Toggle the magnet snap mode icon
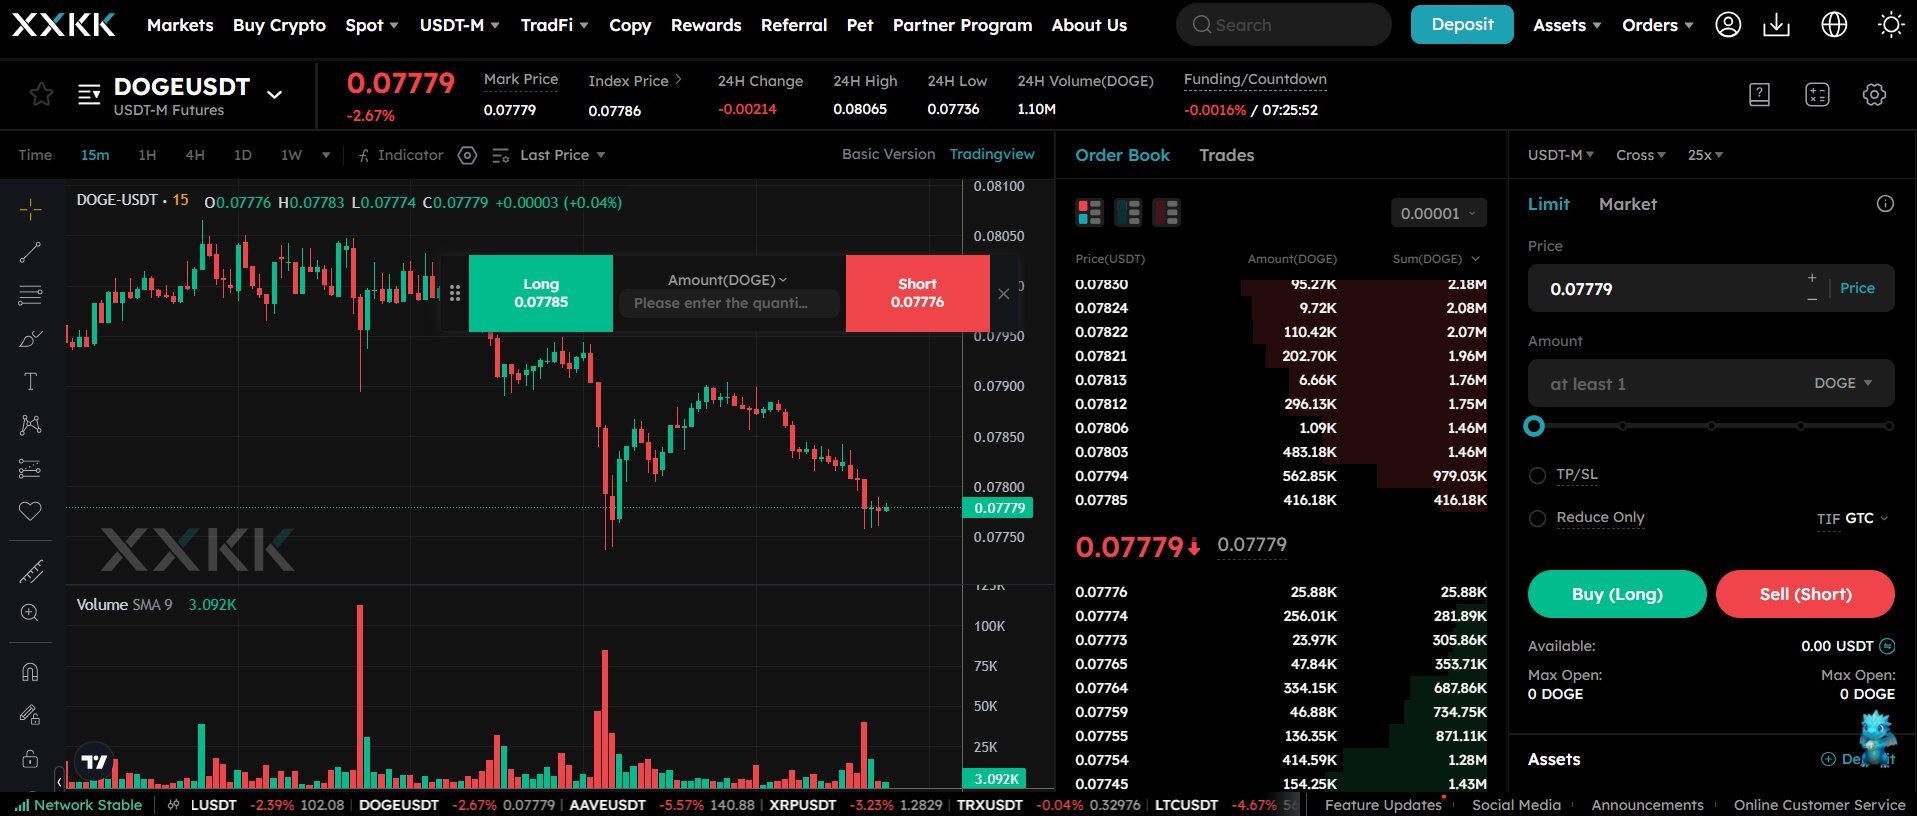 coord(30,672)
